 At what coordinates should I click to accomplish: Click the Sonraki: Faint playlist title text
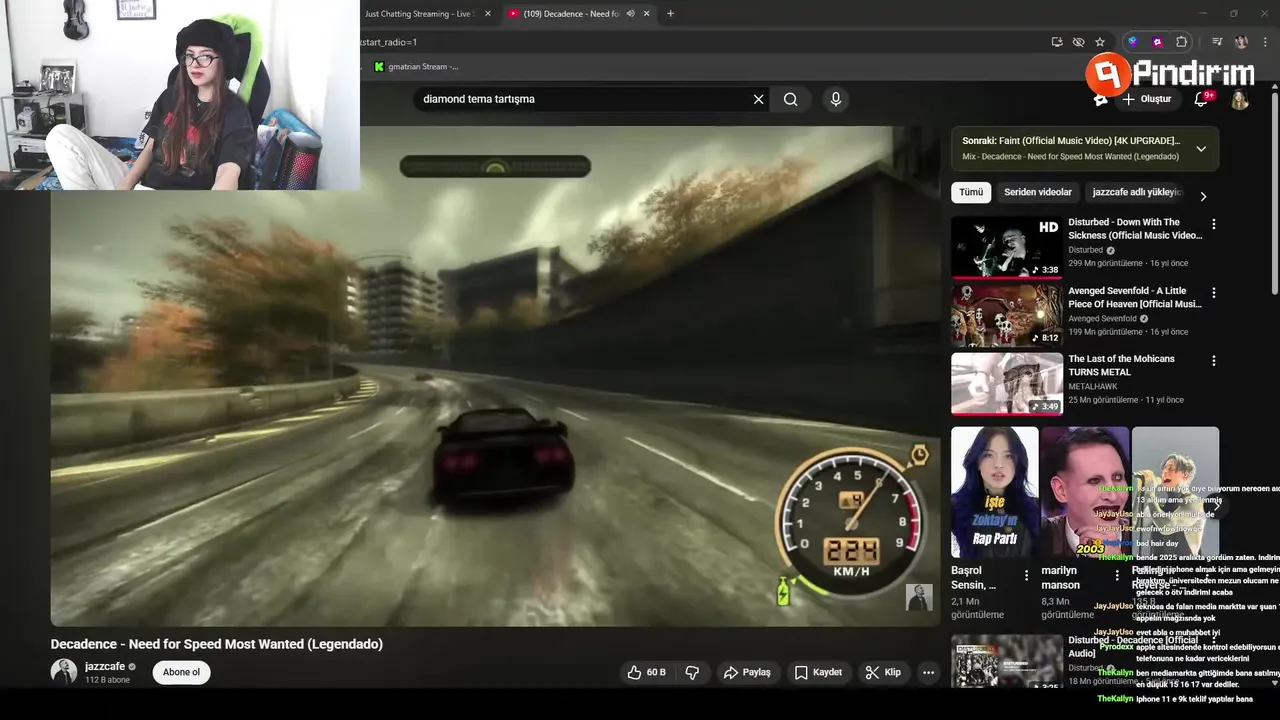click(1071, 141)
